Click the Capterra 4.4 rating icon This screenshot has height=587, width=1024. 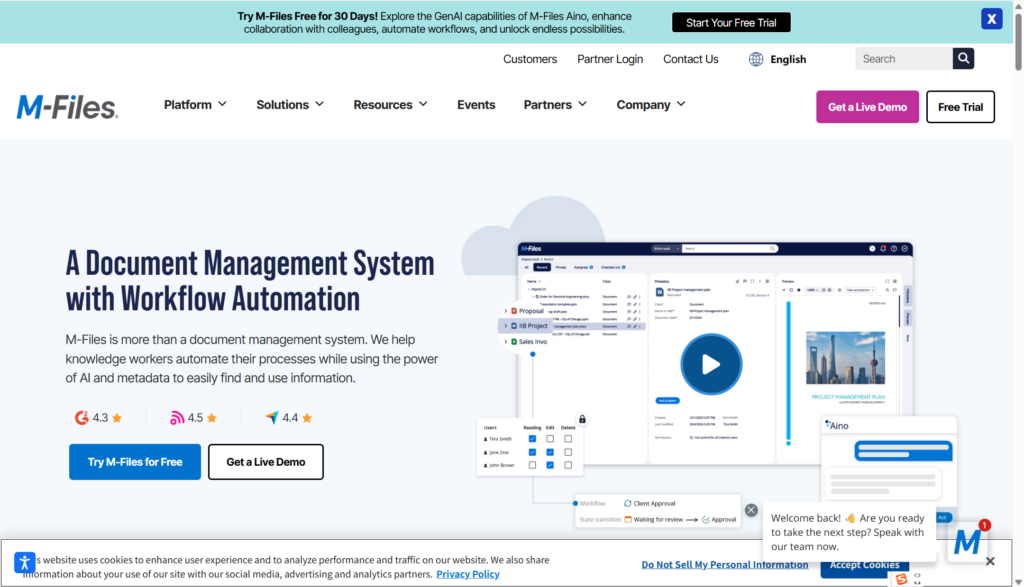click(x=271, y=418)
